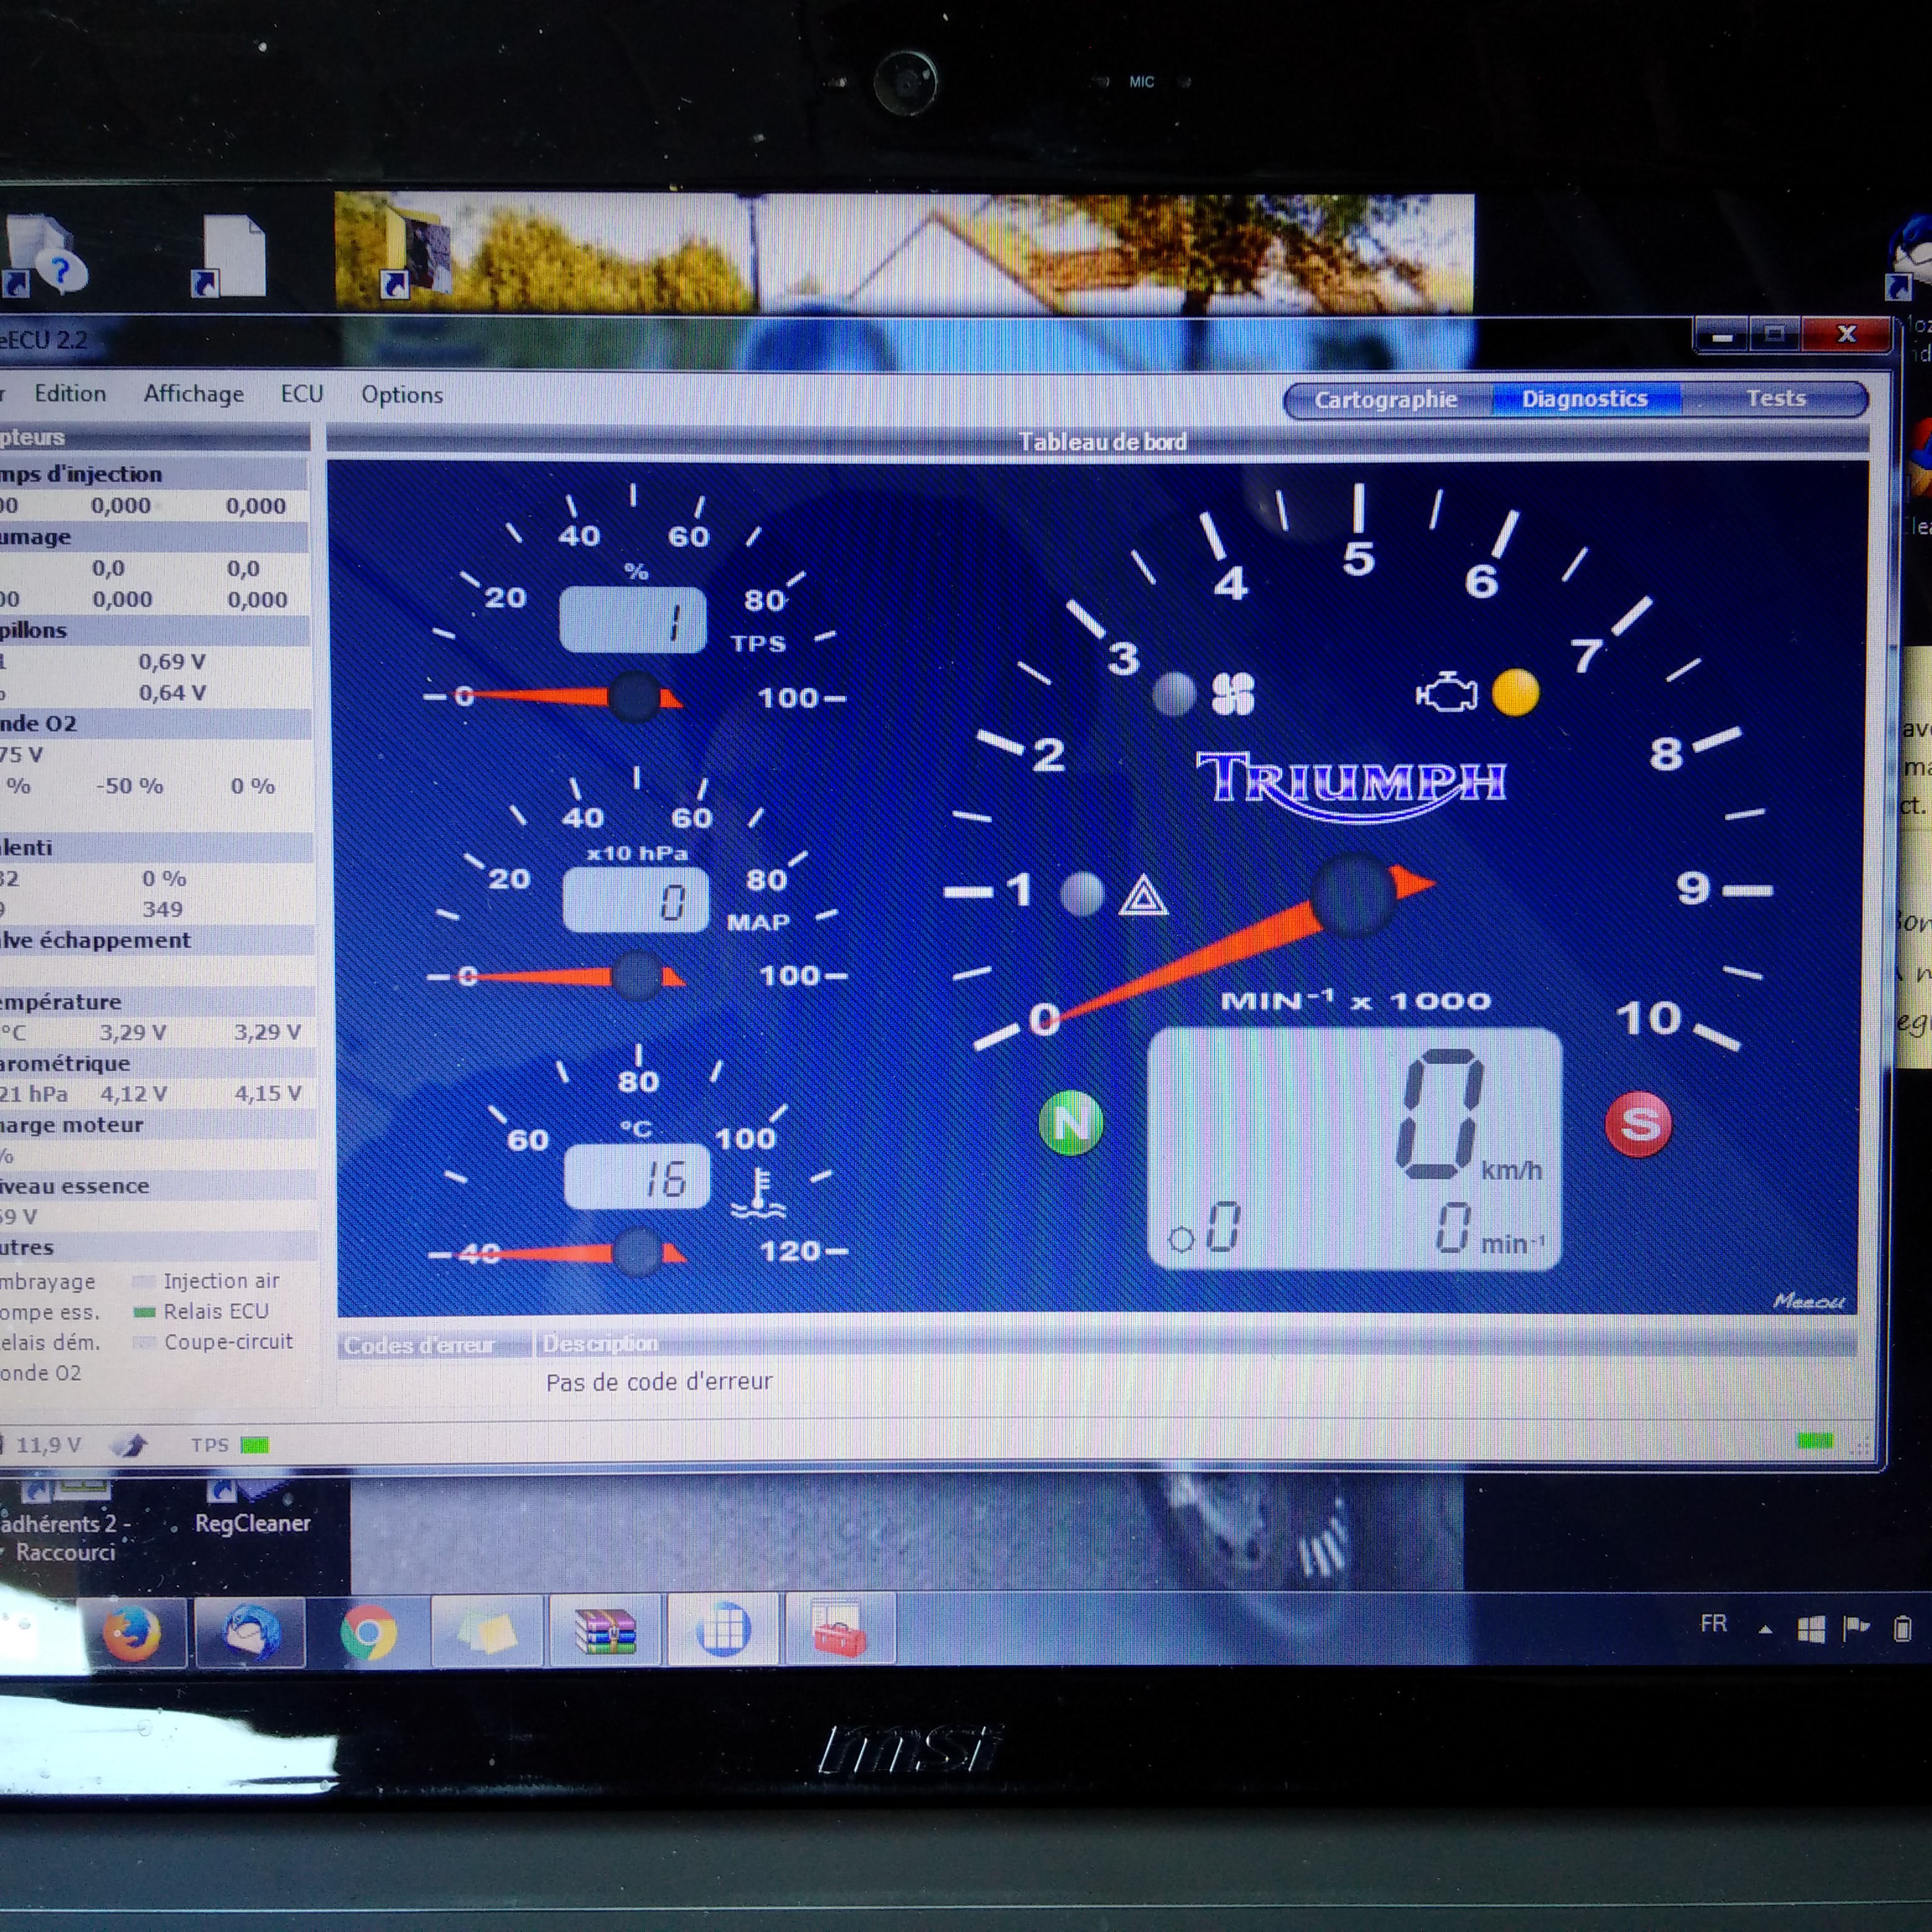This screenshot has height=1932, width=1932.
Task: Open WinRAR from the taskbar
Action: (x=605, y=1632)
